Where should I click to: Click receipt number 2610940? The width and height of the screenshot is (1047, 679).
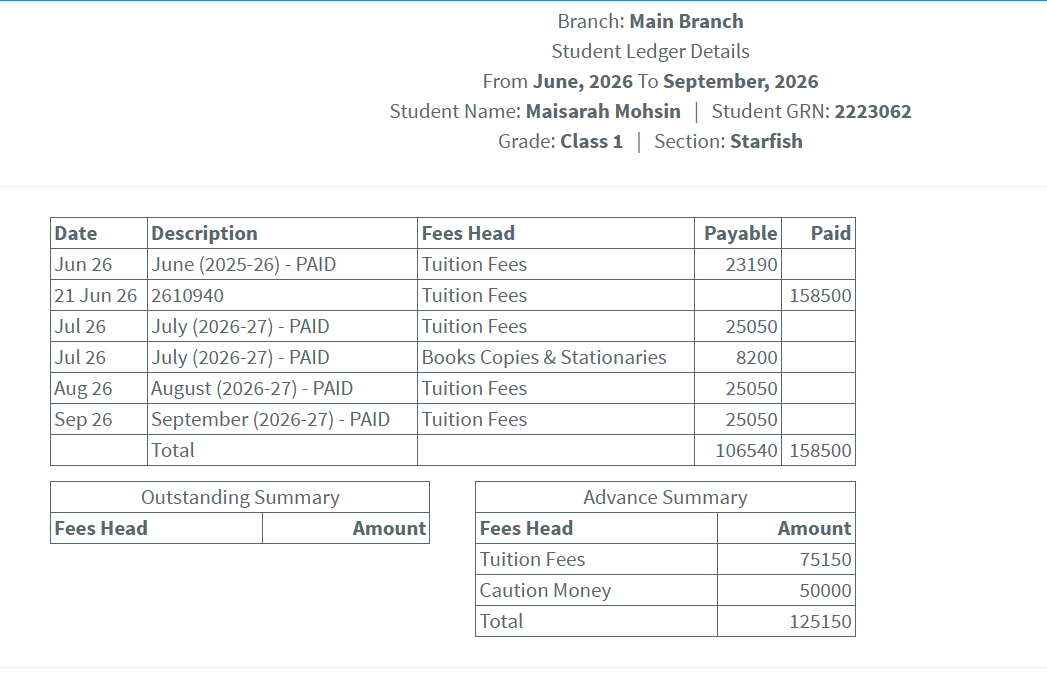[x=188, y=295]
